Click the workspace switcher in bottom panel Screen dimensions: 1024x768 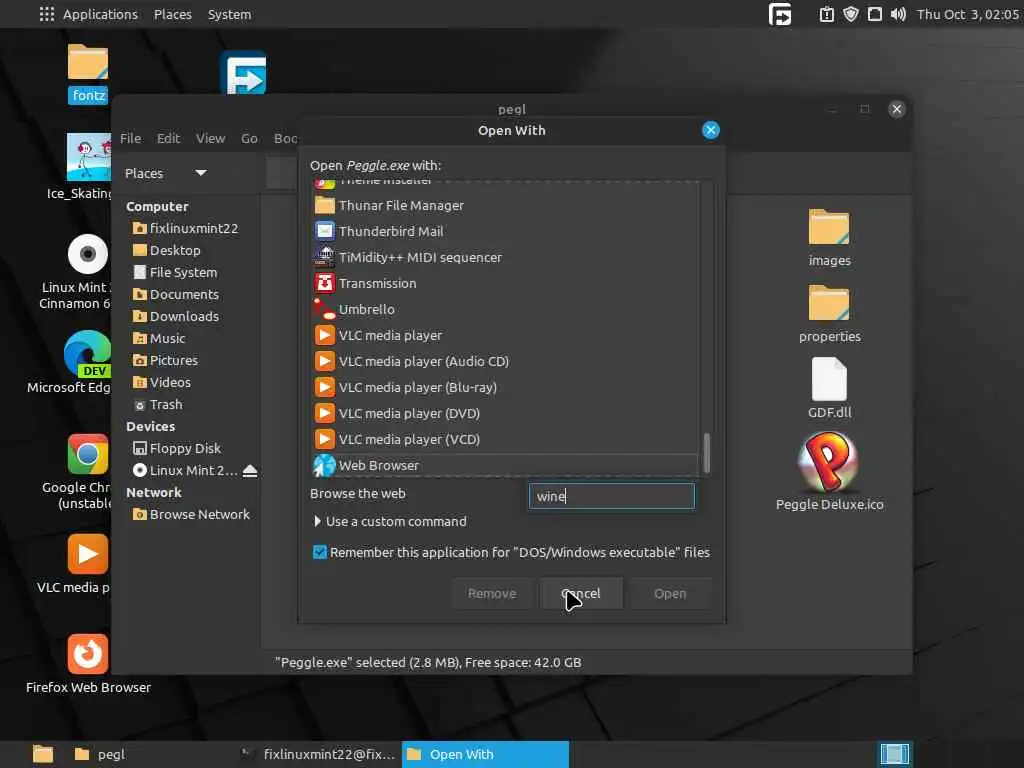tap(894, 754)
